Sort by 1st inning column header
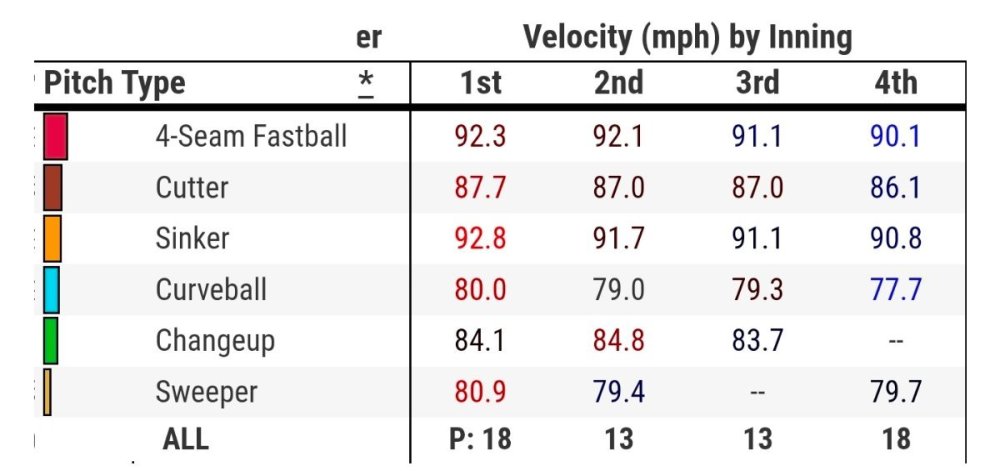The image size is (1000, 471). pos(480,83)
